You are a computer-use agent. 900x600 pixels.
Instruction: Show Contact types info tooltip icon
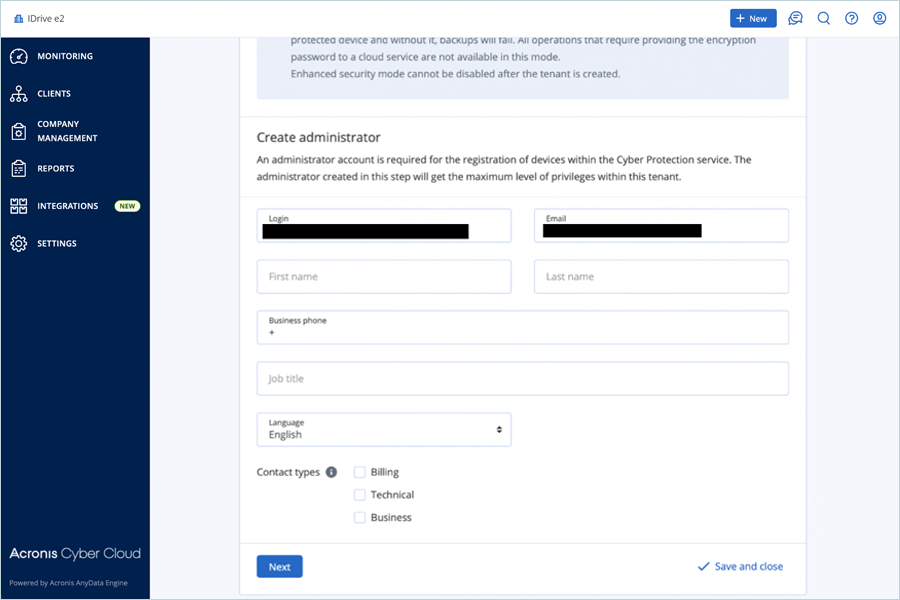coord(331,472)
